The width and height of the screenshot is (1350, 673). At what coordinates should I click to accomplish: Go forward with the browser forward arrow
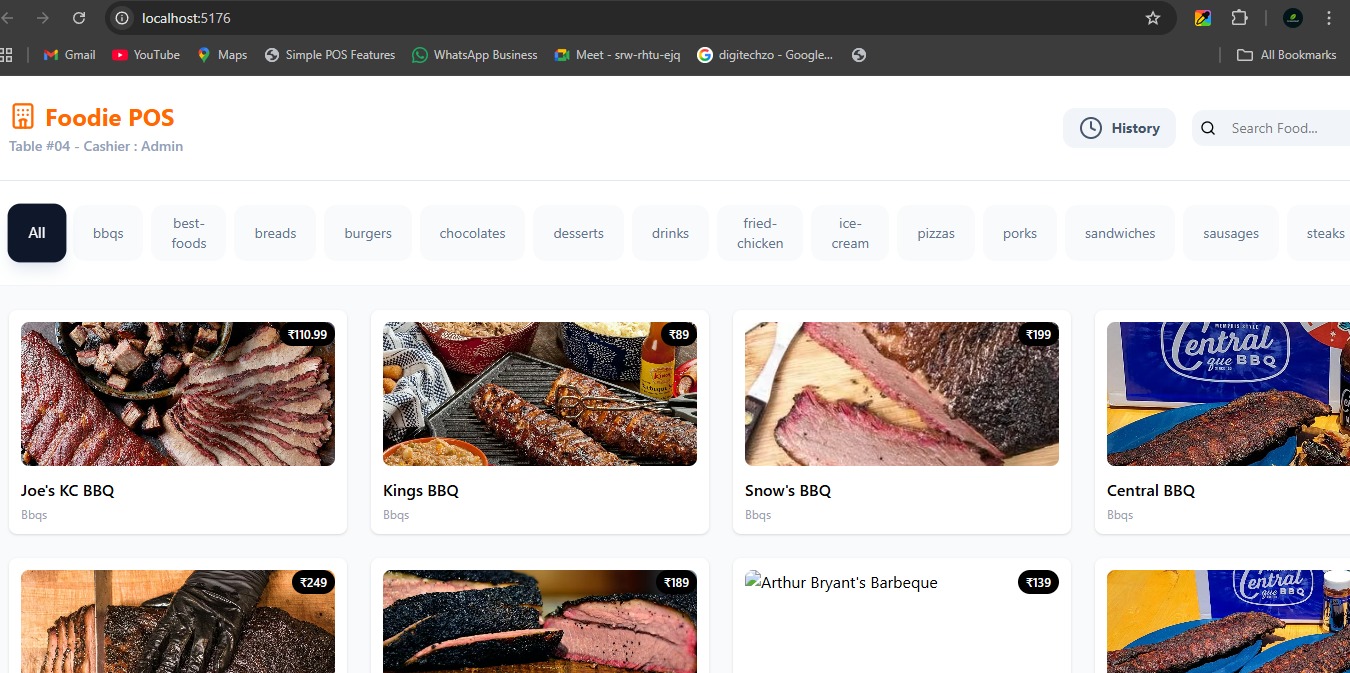(x=42, y=18)
